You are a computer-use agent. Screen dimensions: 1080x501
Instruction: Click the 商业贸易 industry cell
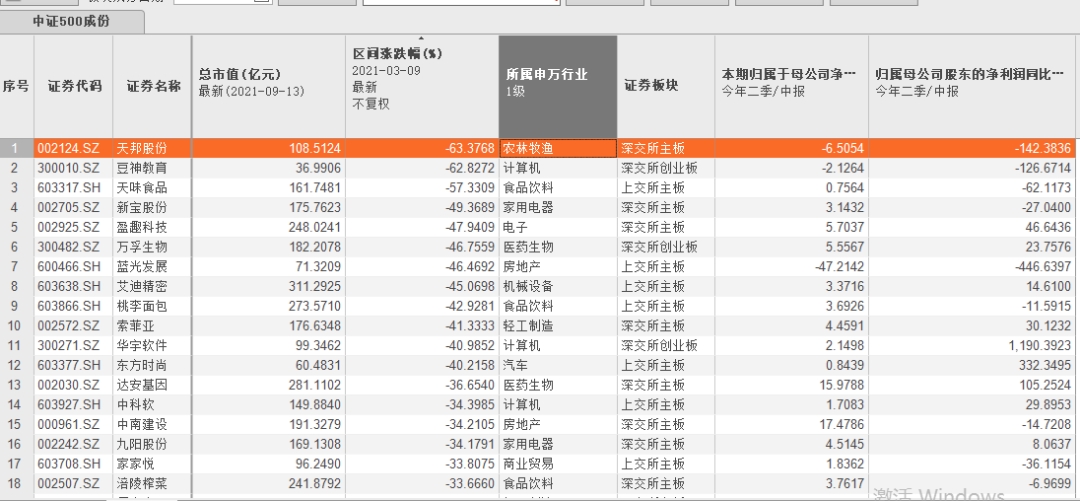(558, 463)
